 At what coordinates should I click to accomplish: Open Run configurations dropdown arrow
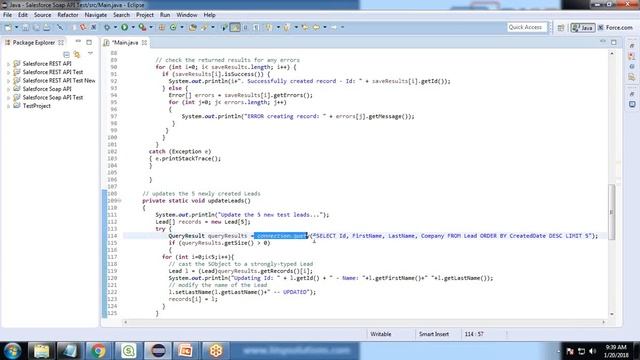click(133, 27)
